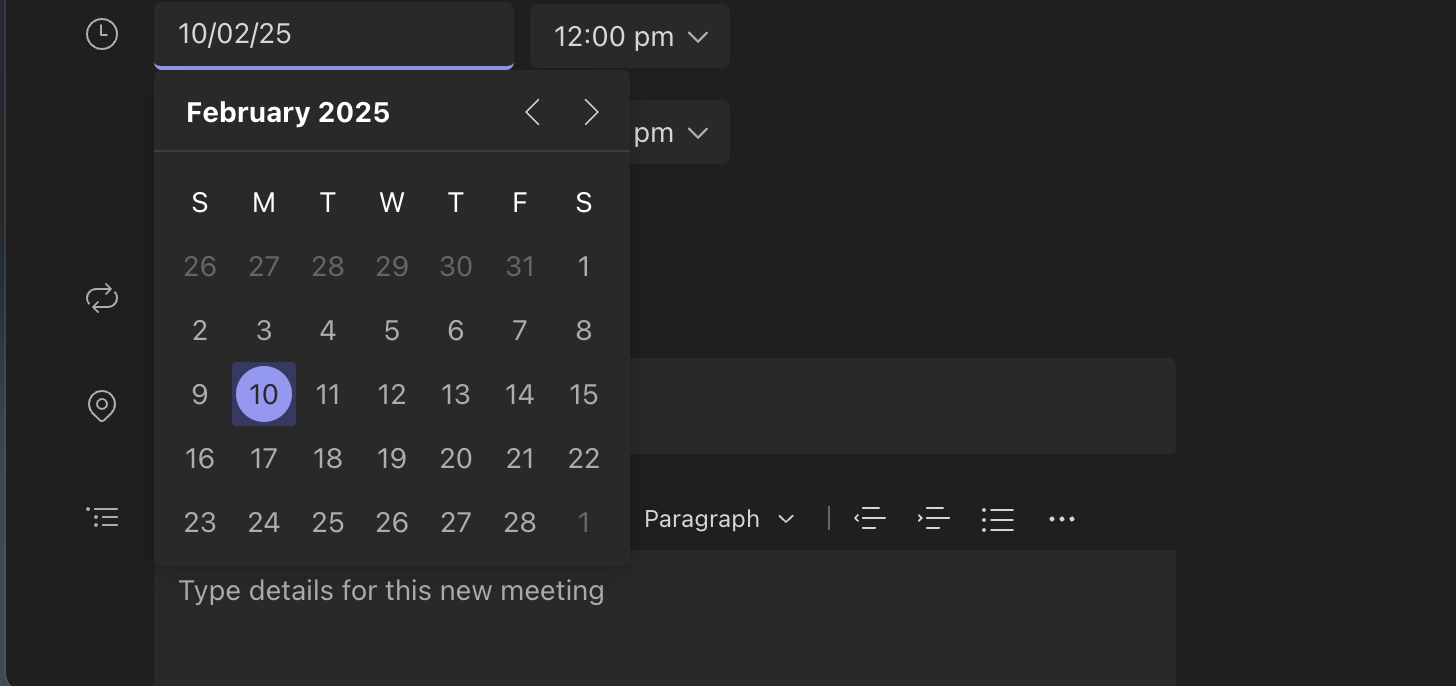The image size is (1456, 686).
Task: Select the meeting details icon in sidebar
Action: 102,517
